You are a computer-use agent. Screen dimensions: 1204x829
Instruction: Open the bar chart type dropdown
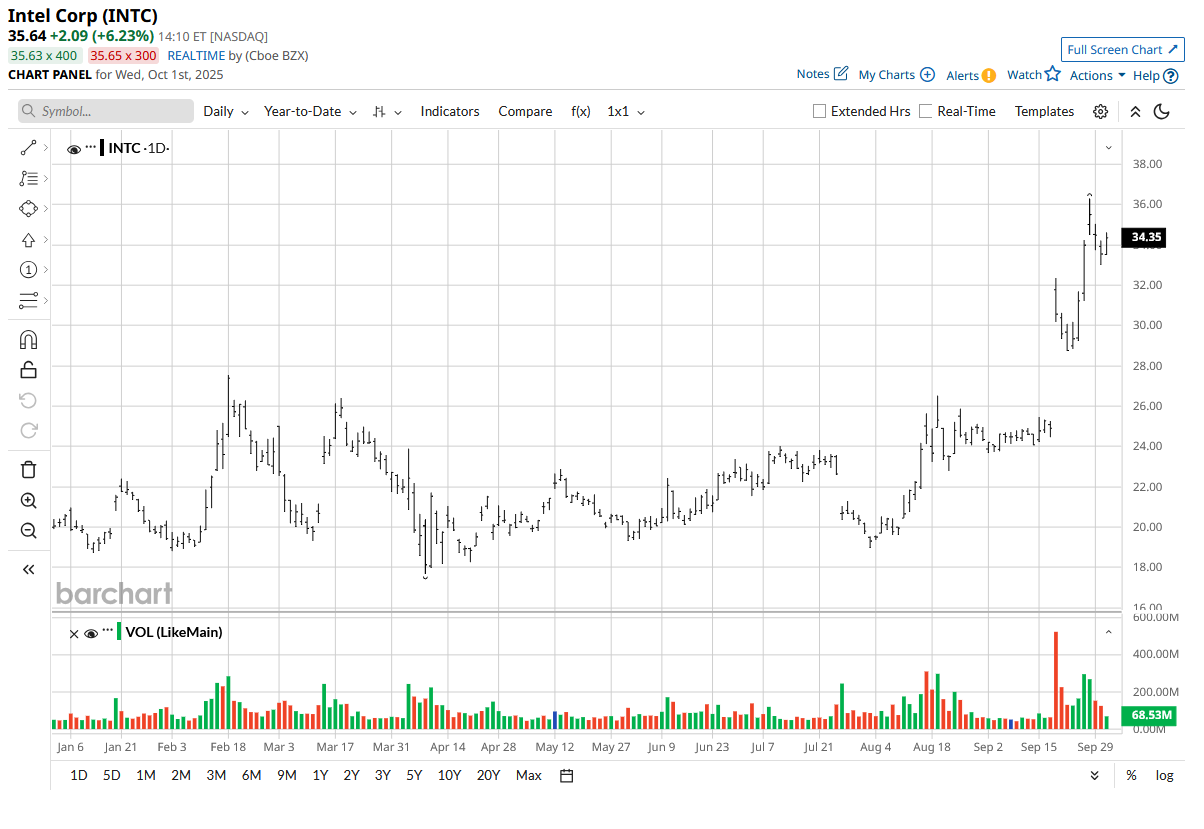pos(387,111)
